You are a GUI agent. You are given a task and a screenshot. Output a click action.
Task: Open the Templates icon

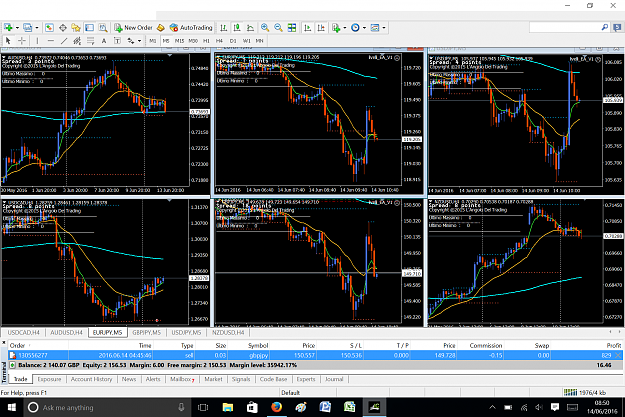click(x=375, y=28)
